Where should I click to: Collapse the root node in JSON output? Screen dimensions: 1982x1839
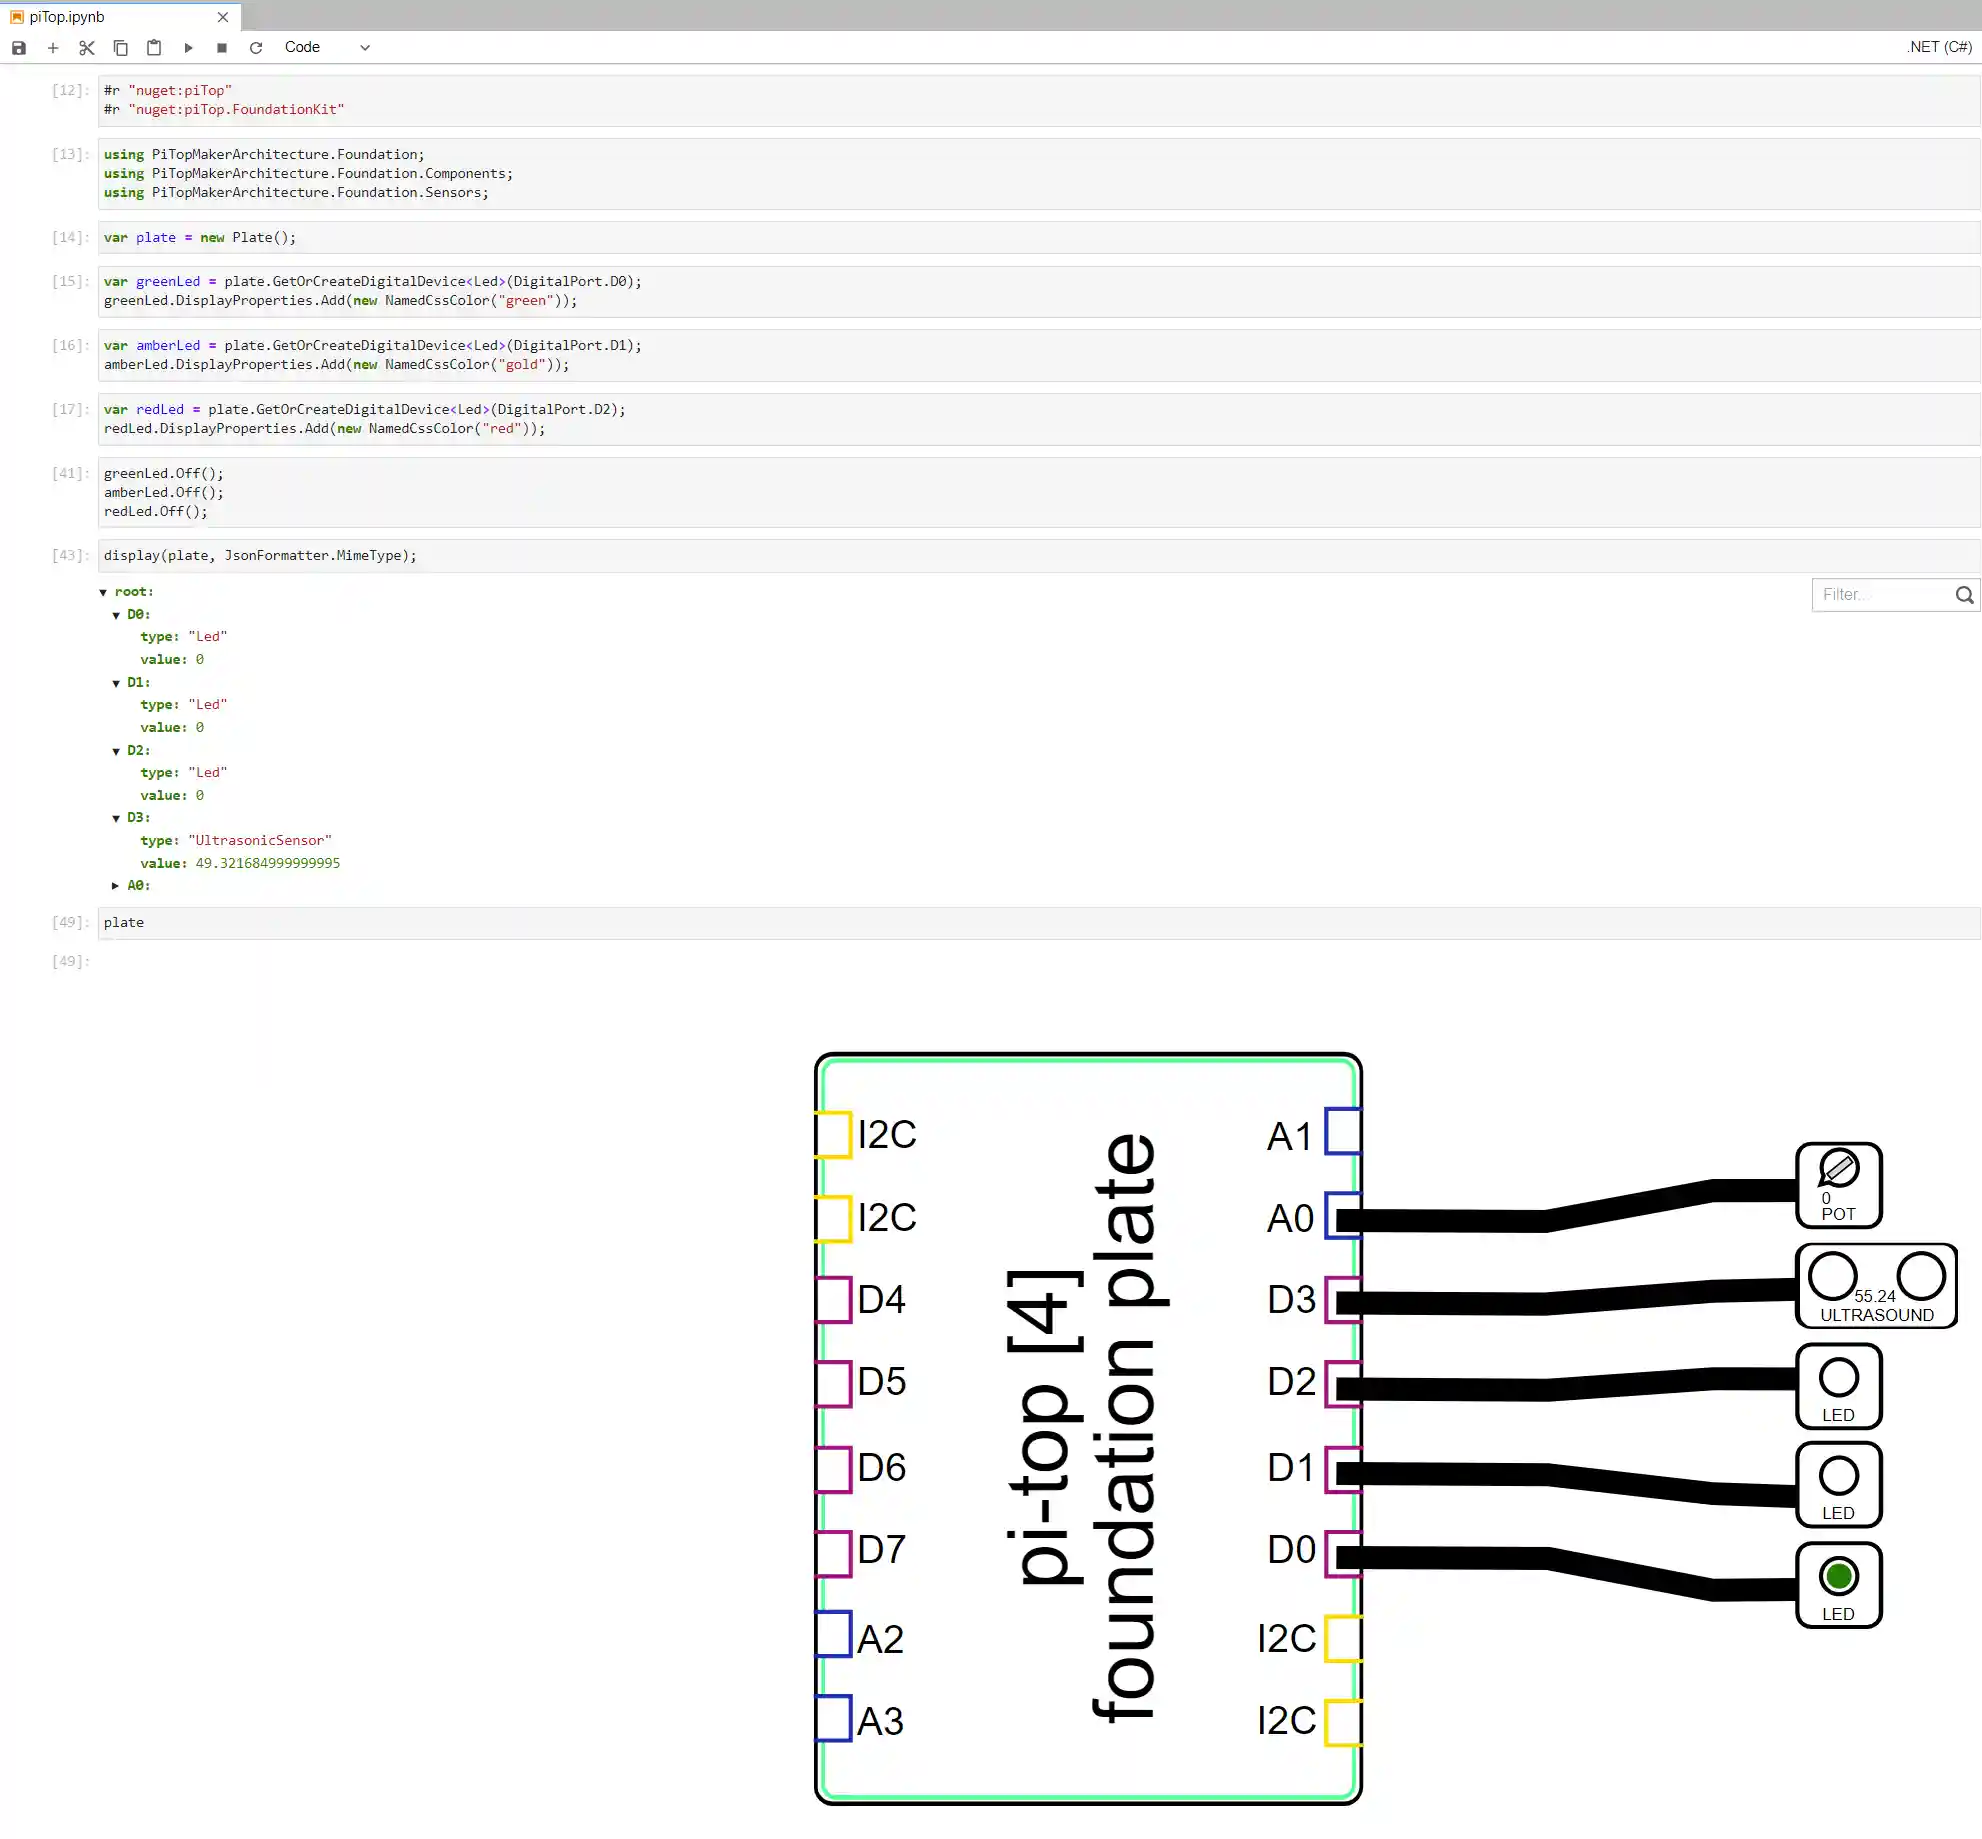pos(103,592)
